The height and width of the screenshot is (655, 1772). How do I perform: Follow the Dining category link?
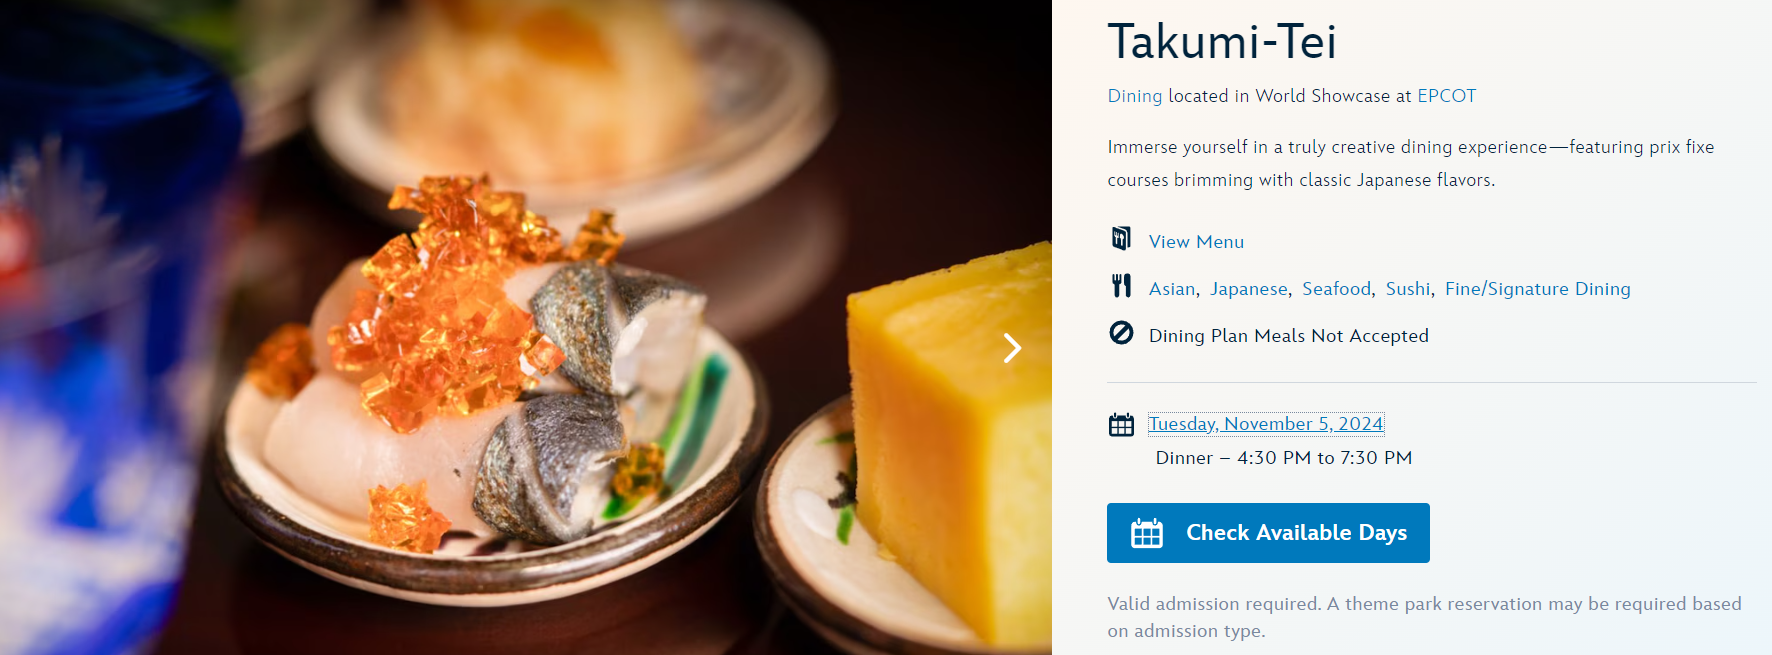click(x=1135, y=96)
